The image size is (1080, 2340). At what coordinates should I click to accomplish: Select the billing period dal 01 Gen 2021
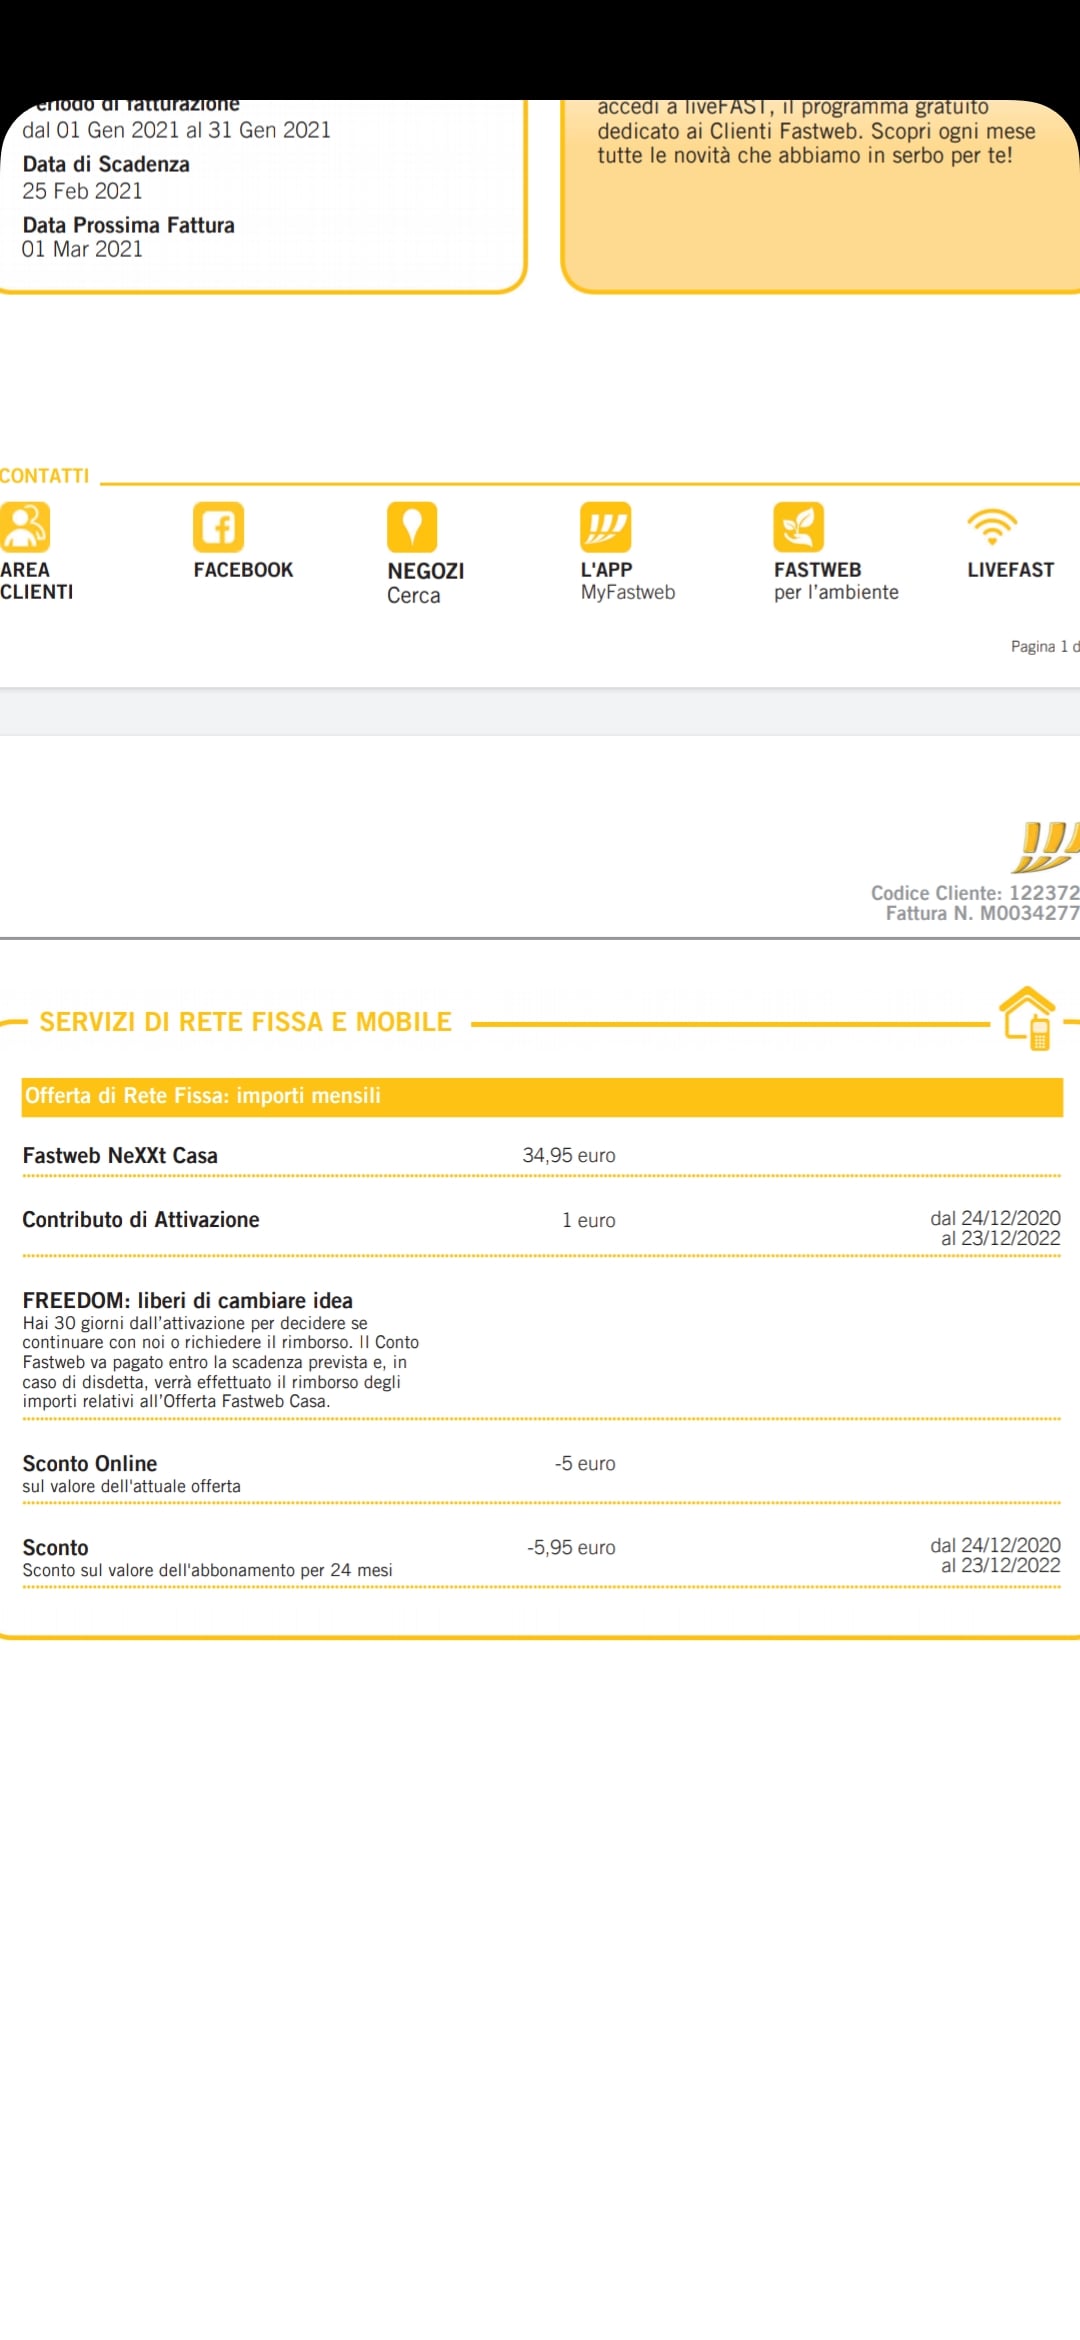tap(176, 130)
